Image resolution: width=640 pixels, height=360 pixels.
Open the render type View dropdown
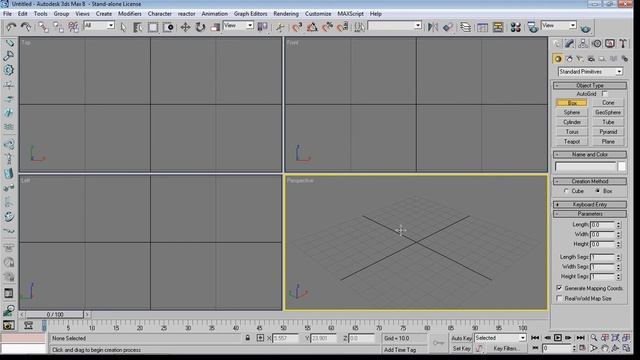coord(558,25)
